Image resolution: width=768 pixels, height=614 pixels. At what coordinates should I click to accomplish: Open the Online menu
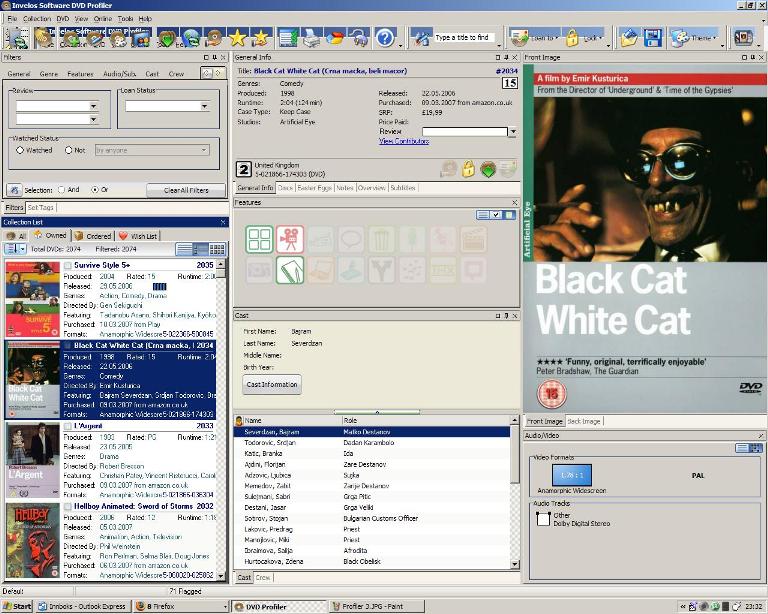click(x=103, y=19)
